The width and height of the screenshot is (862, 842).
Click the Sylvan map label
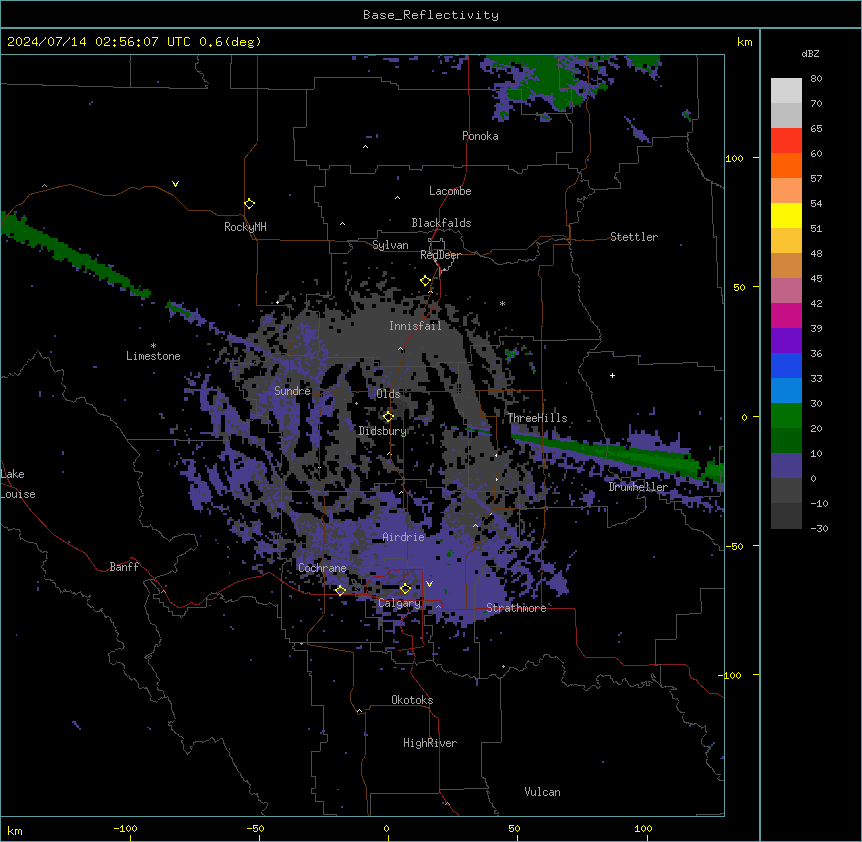(390, 245)
